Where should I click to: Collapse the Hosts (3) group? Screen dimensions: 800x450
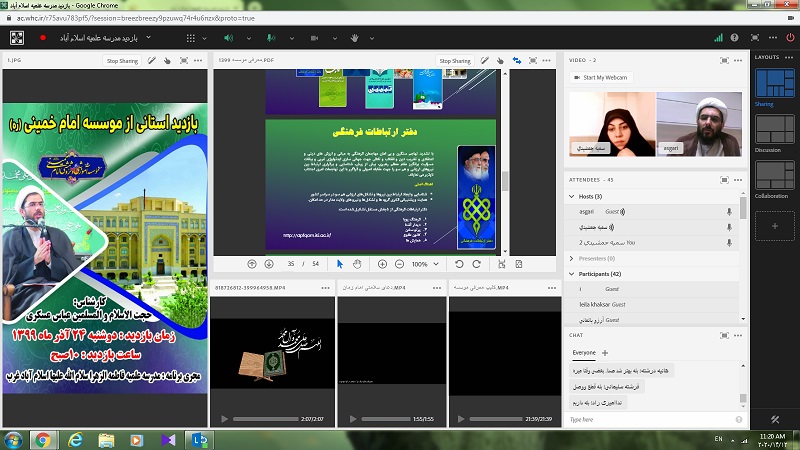click(572, 196)
